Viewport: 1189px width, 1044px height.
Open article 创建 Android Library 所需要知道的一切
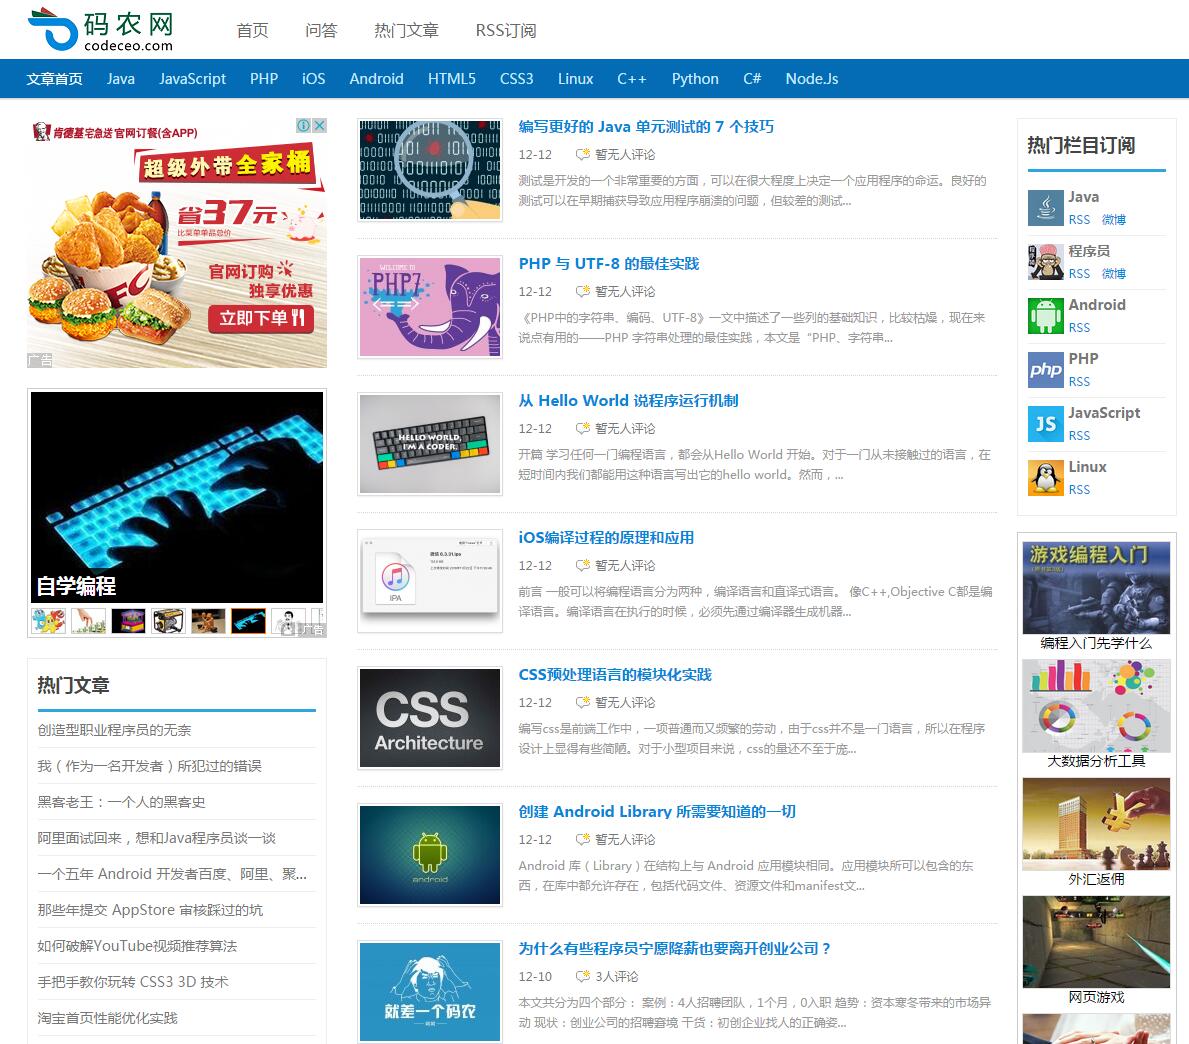pos(657,812)
